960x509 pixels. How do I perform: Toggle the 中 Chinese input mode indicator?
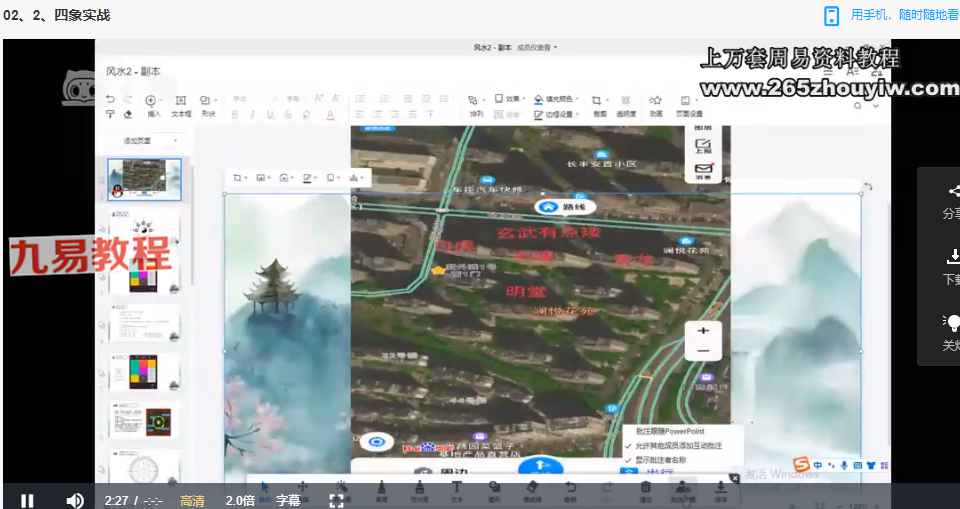(x=817, y=466)
